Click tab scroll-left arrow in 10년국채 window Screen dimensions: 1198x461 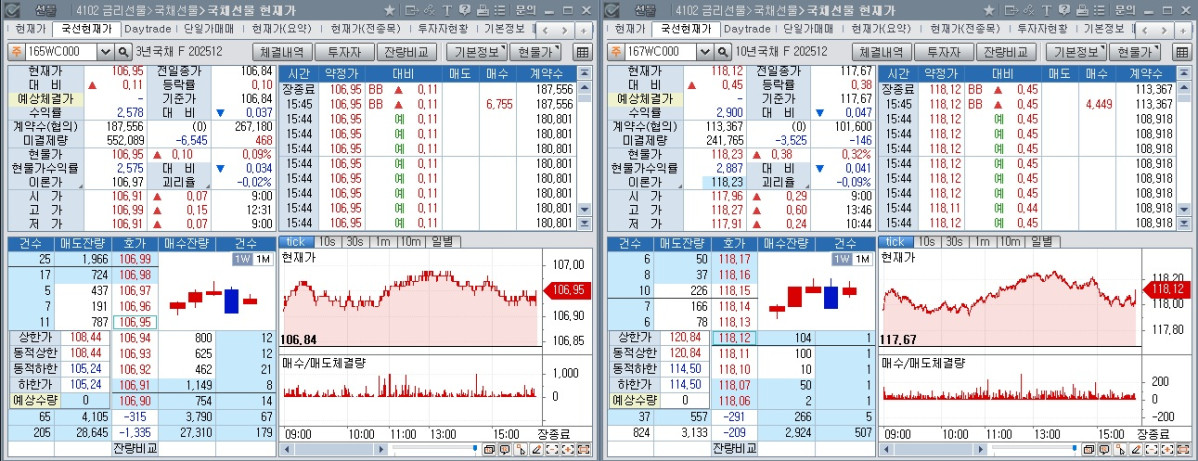point(1145,31)
